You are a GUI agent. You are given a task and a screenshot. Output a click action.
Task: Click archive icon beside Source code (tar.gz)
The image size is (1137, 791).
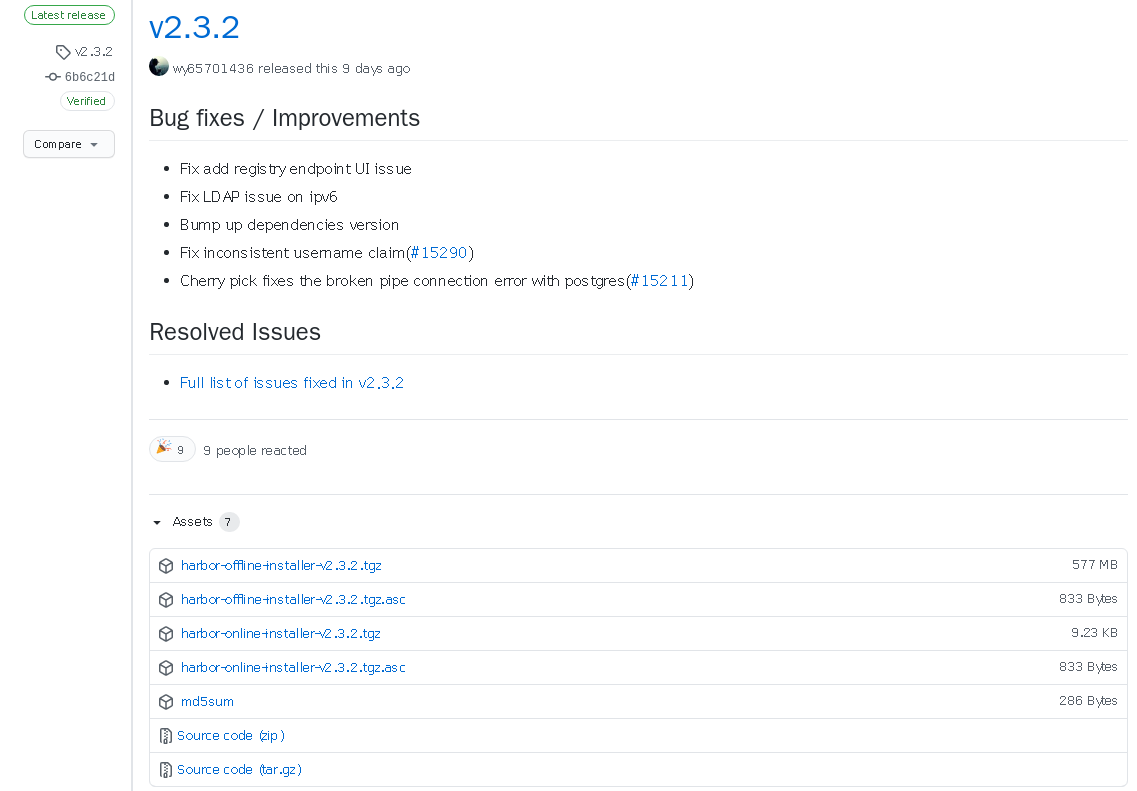pos(165,770)
